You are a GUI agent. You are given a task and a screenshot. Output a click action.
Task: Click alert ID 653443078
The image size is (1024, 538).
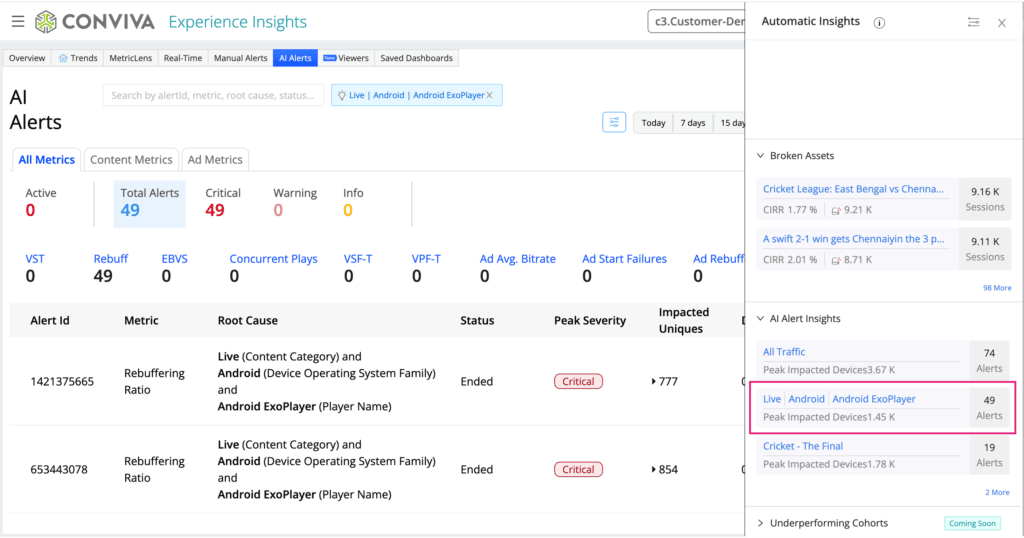pyautogui.click(x=59, y=469)
